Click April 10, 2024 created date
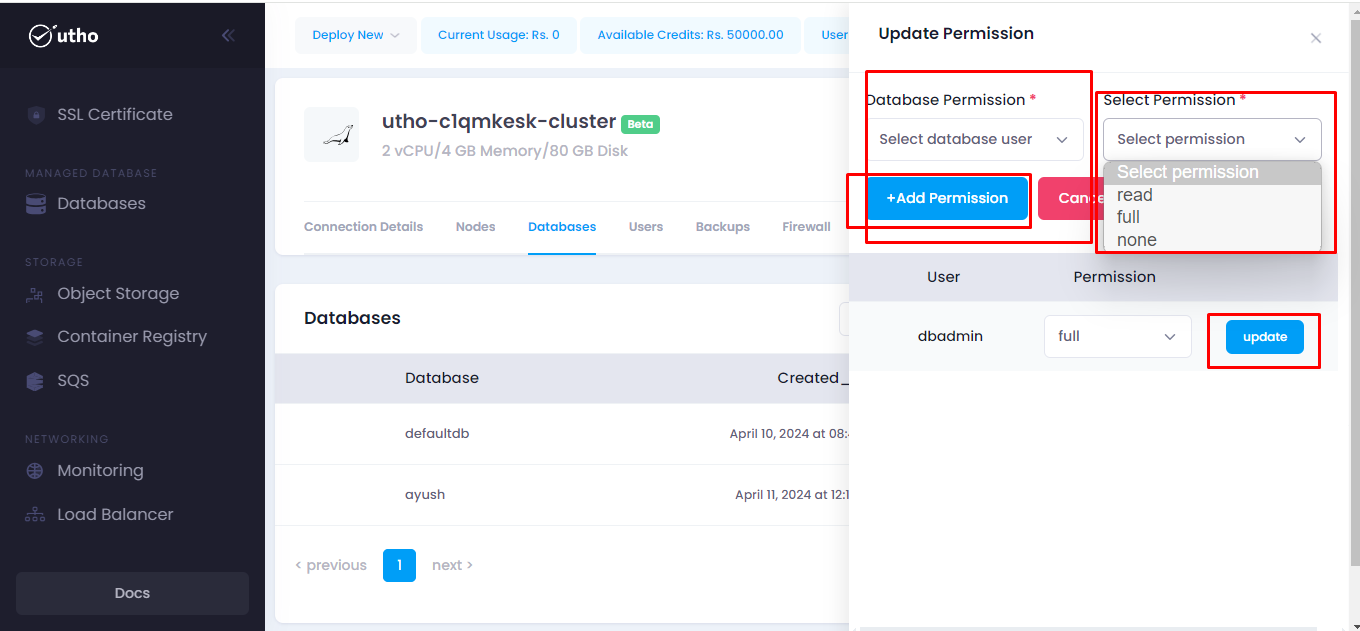This screenshot has height=631, width=1360. [x=789, y=434]
